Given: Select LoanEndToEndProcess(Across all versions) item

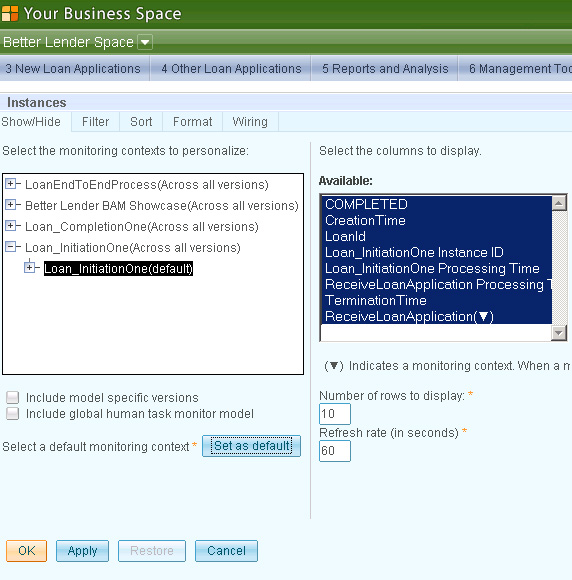Looking at the screenshot, I should coord(147,185).
